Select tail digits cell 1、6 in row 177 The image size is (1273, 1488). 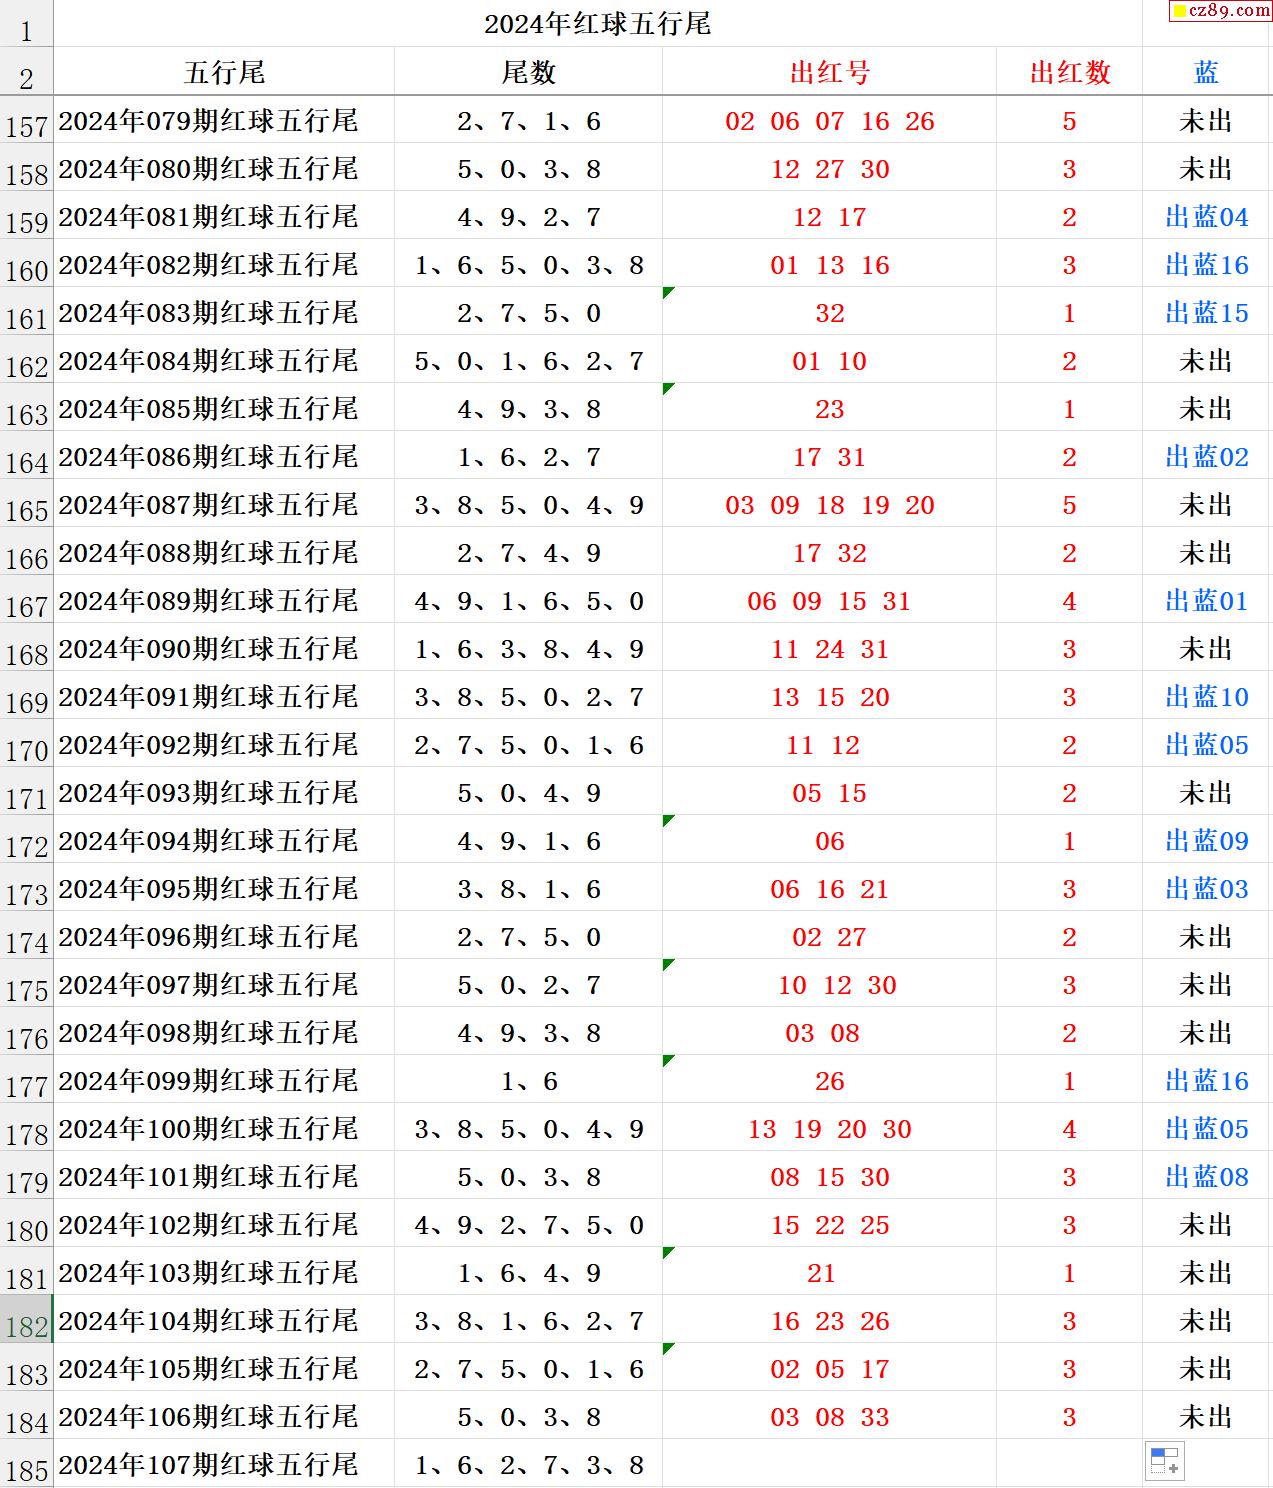click(x=528, y=1081)
